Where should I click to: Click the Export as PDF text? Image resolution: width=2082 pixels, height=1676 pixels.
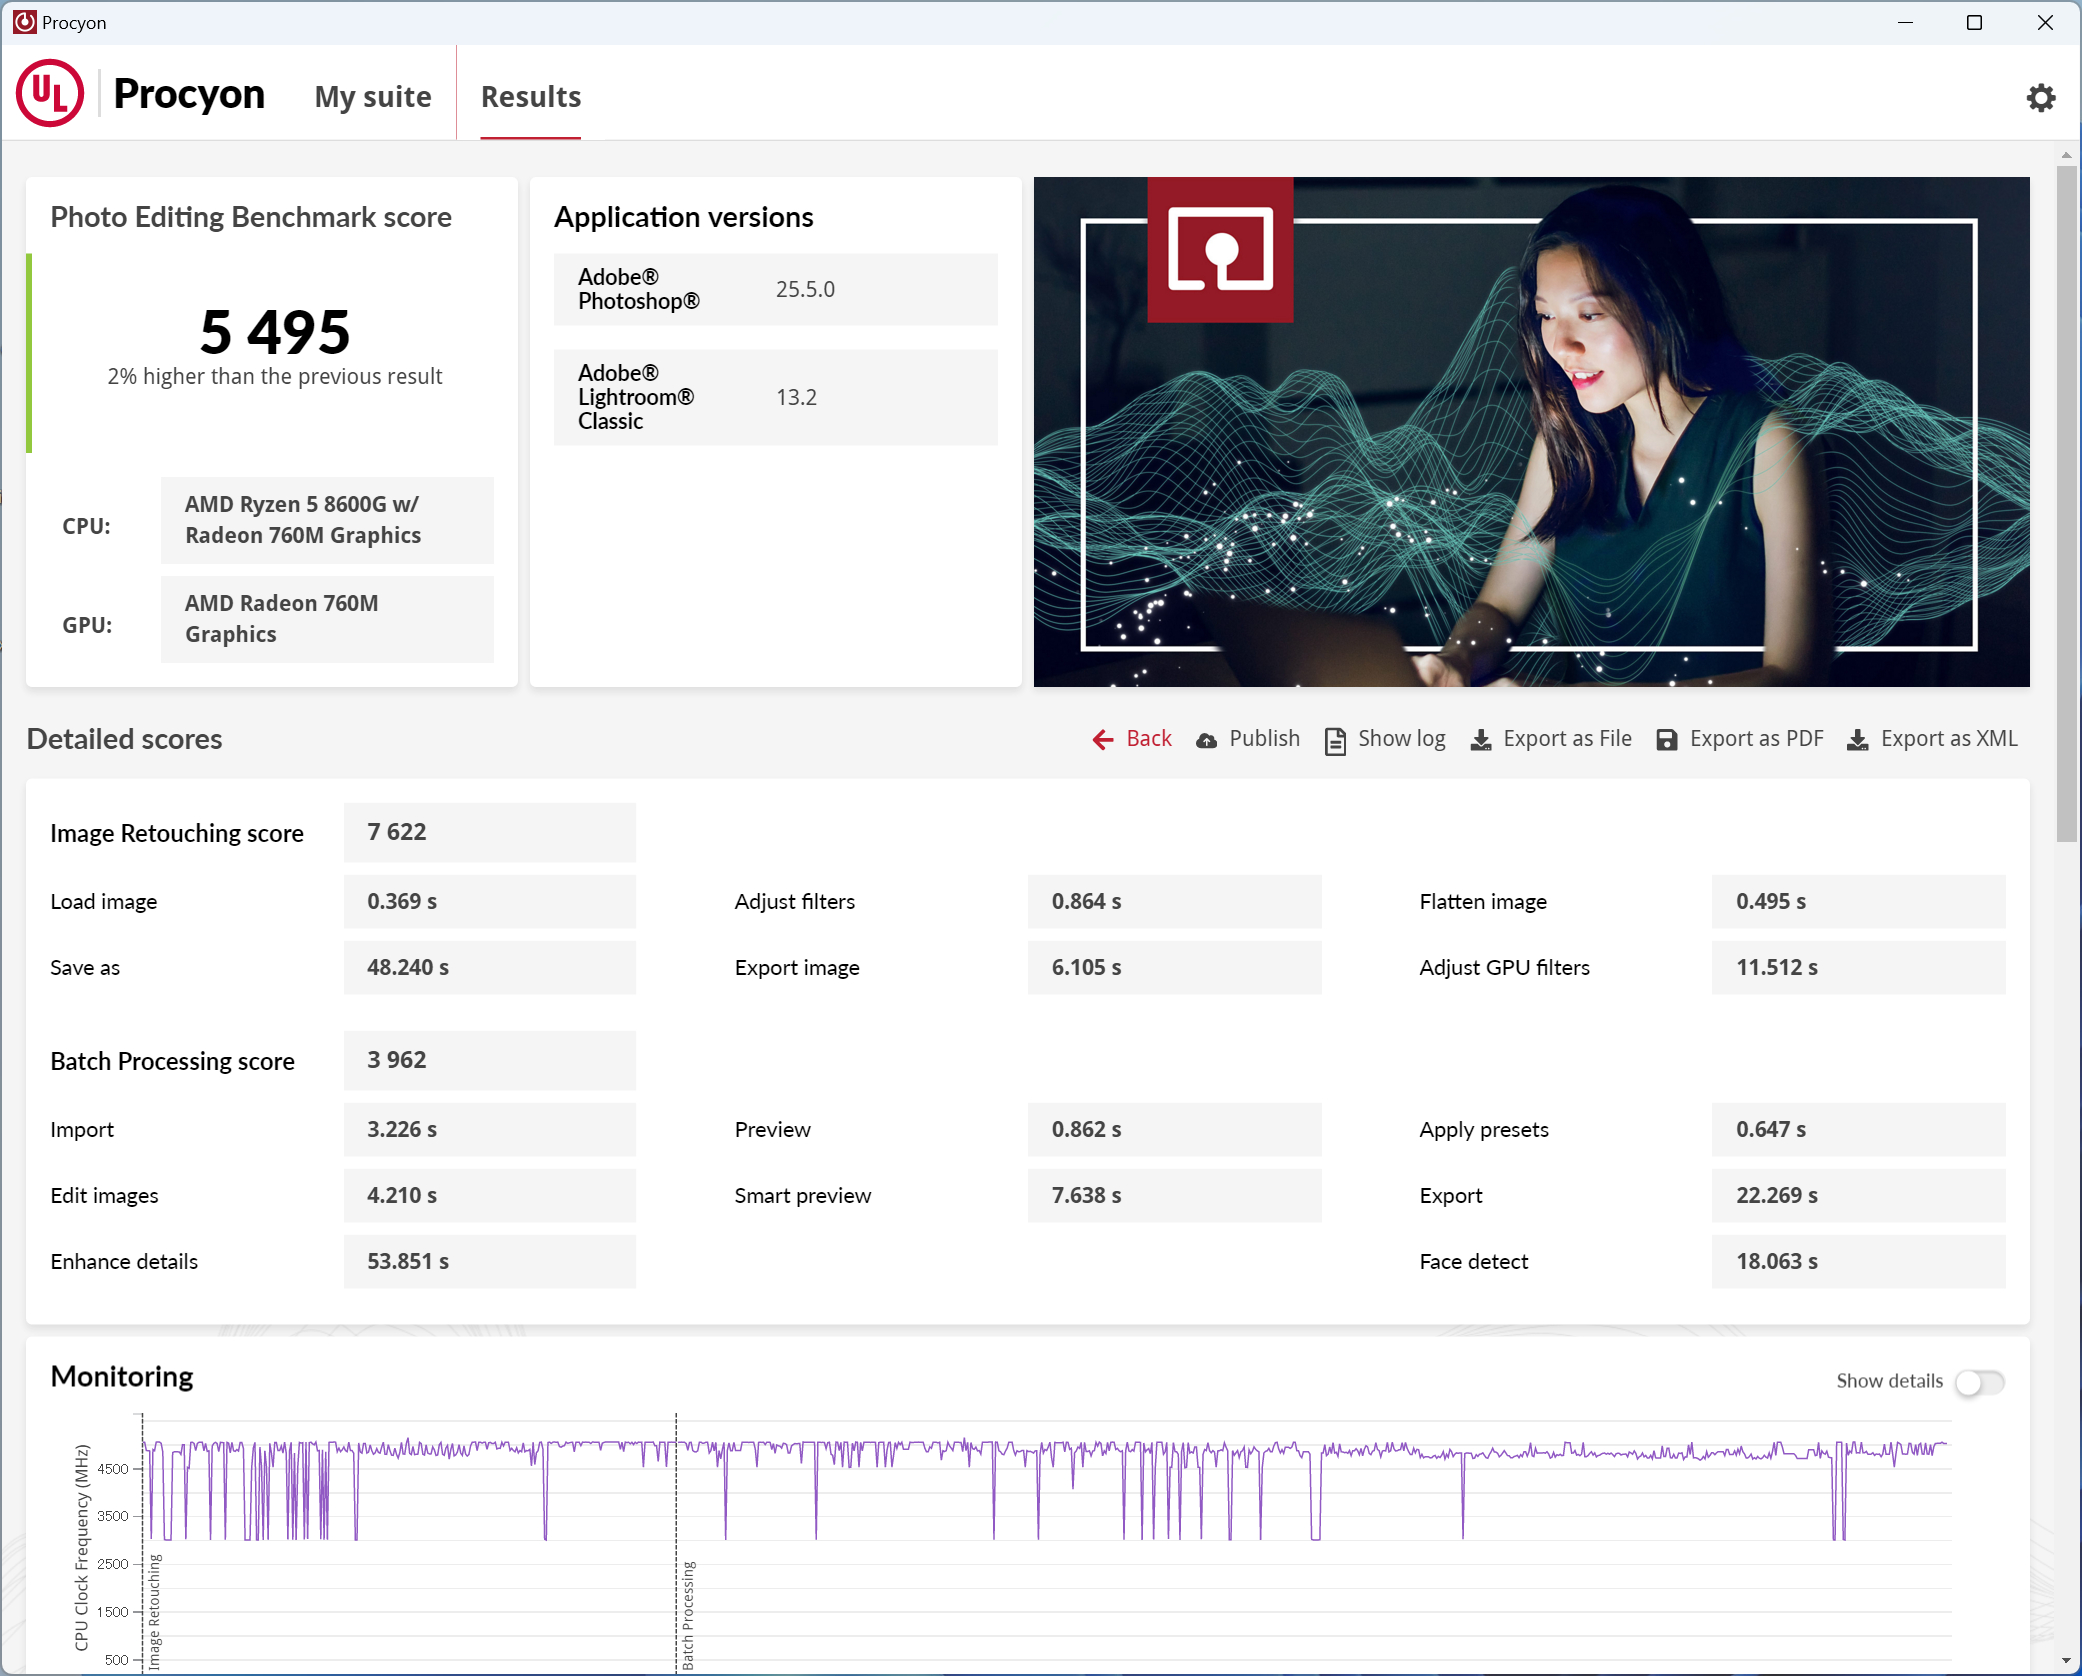pyautogui.click(x=1756, y=739)
